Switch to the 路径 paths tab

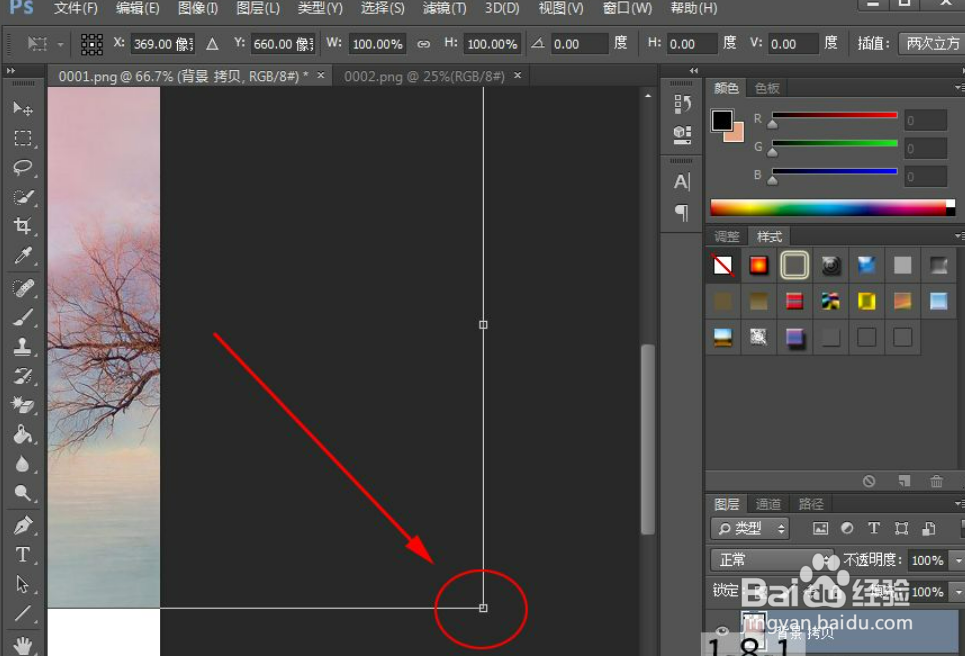click(x=811, y=504)
